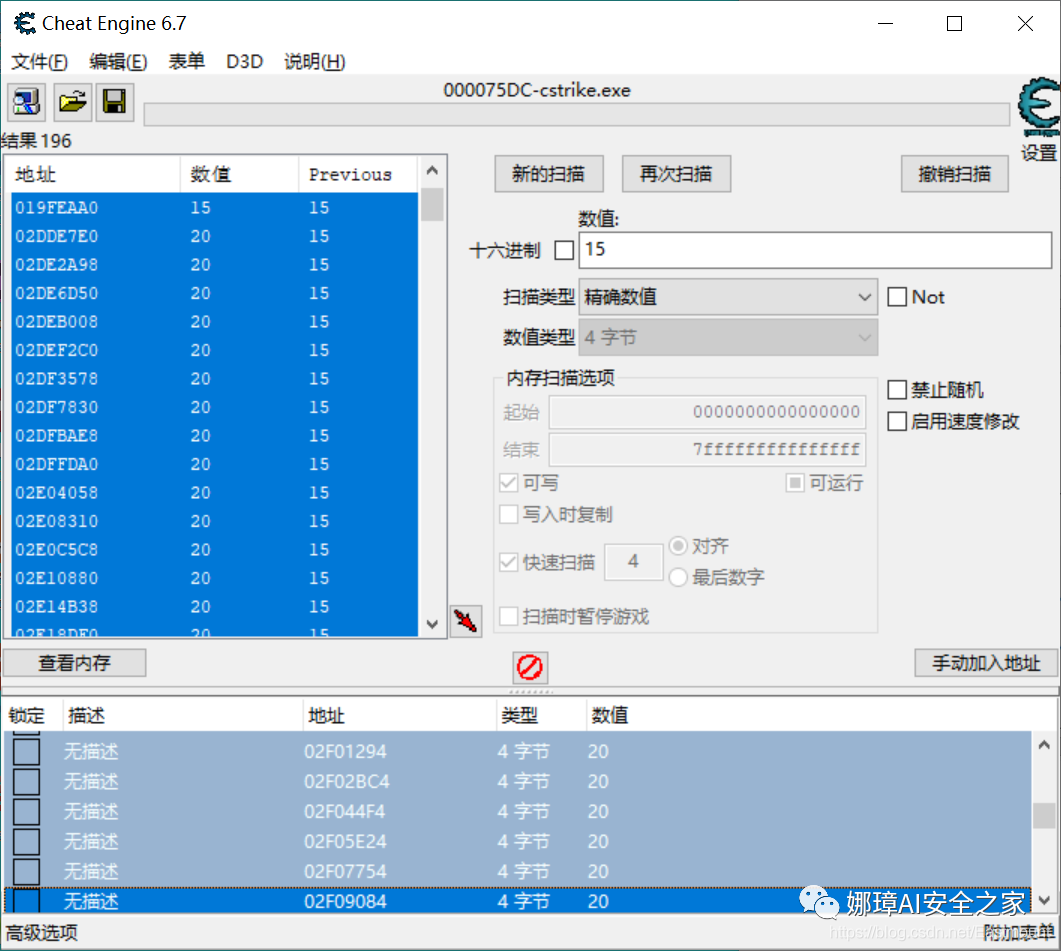Click the address table scroll up arrow
This screenshot has height=951, width=1061.
coord(1044,745)
